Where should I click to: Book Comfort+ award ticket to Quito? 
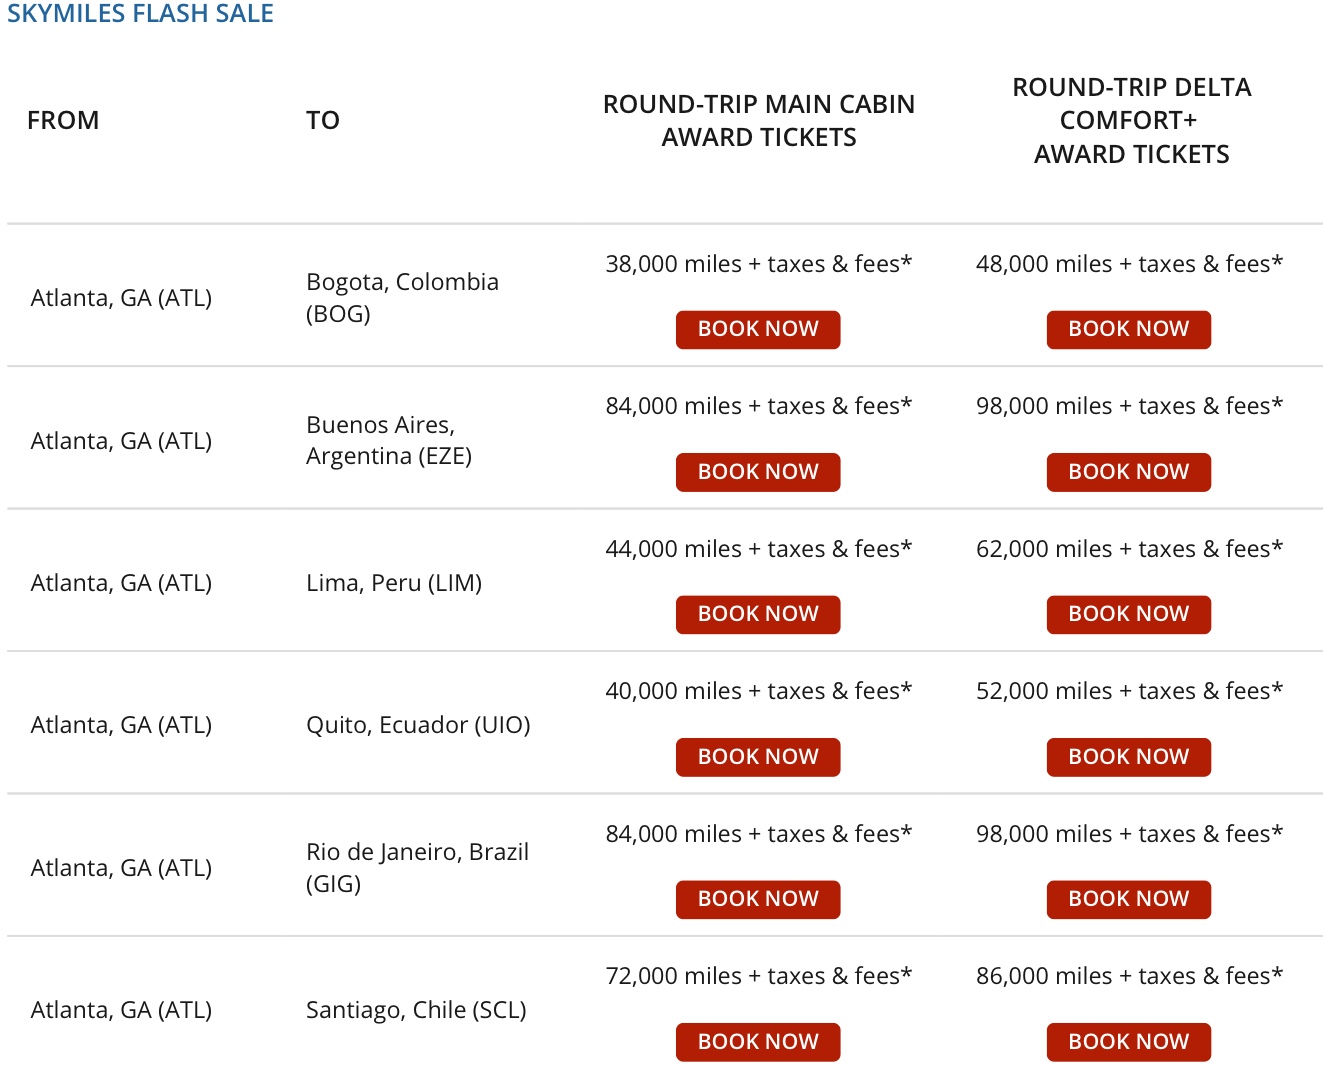point(1128,757)
